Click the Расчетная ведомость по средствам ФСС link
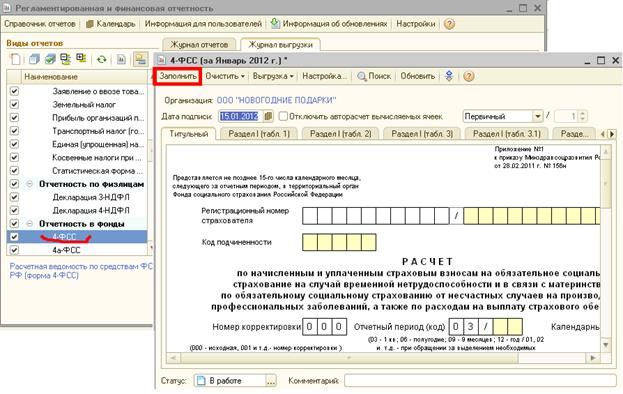 click(x=81, y=270)
